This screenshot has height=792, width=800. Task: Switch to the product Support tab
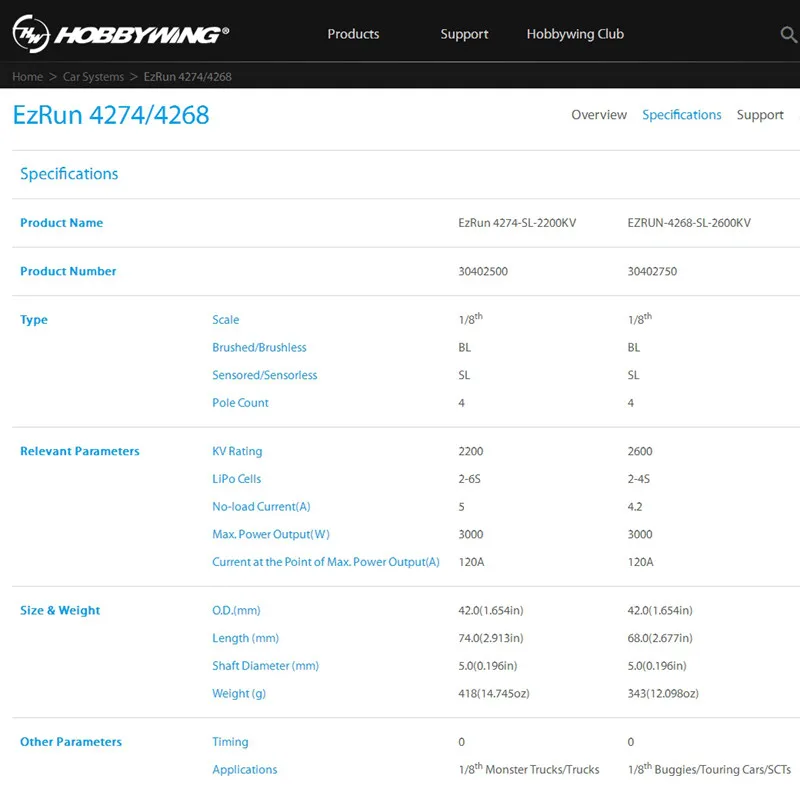760,115
